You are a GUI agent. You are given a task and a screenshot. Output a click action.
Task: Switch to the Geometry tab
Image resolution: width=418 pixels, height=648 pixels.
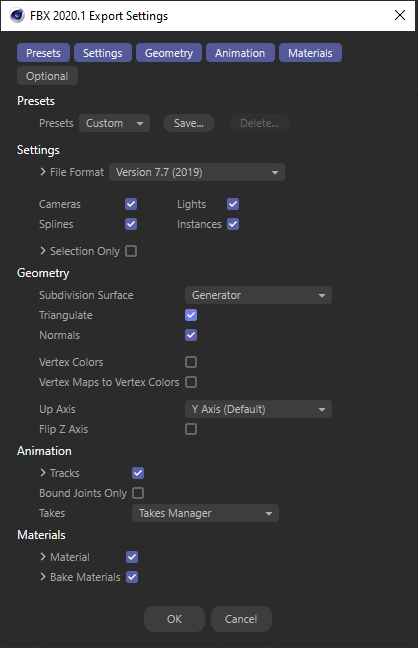pos(169,53)
